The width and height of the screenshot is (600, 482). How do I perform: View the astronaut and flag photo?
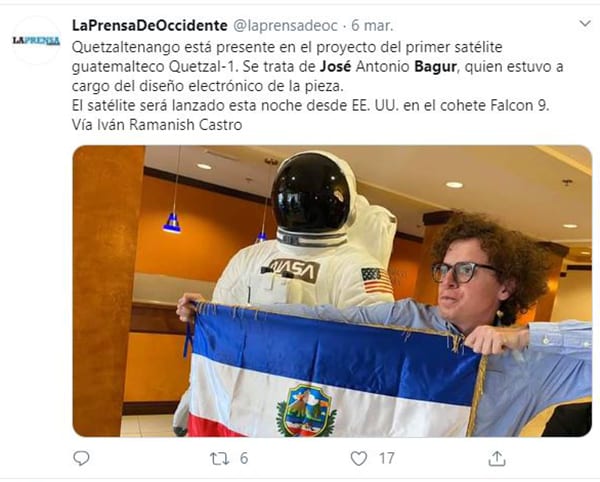332,291
